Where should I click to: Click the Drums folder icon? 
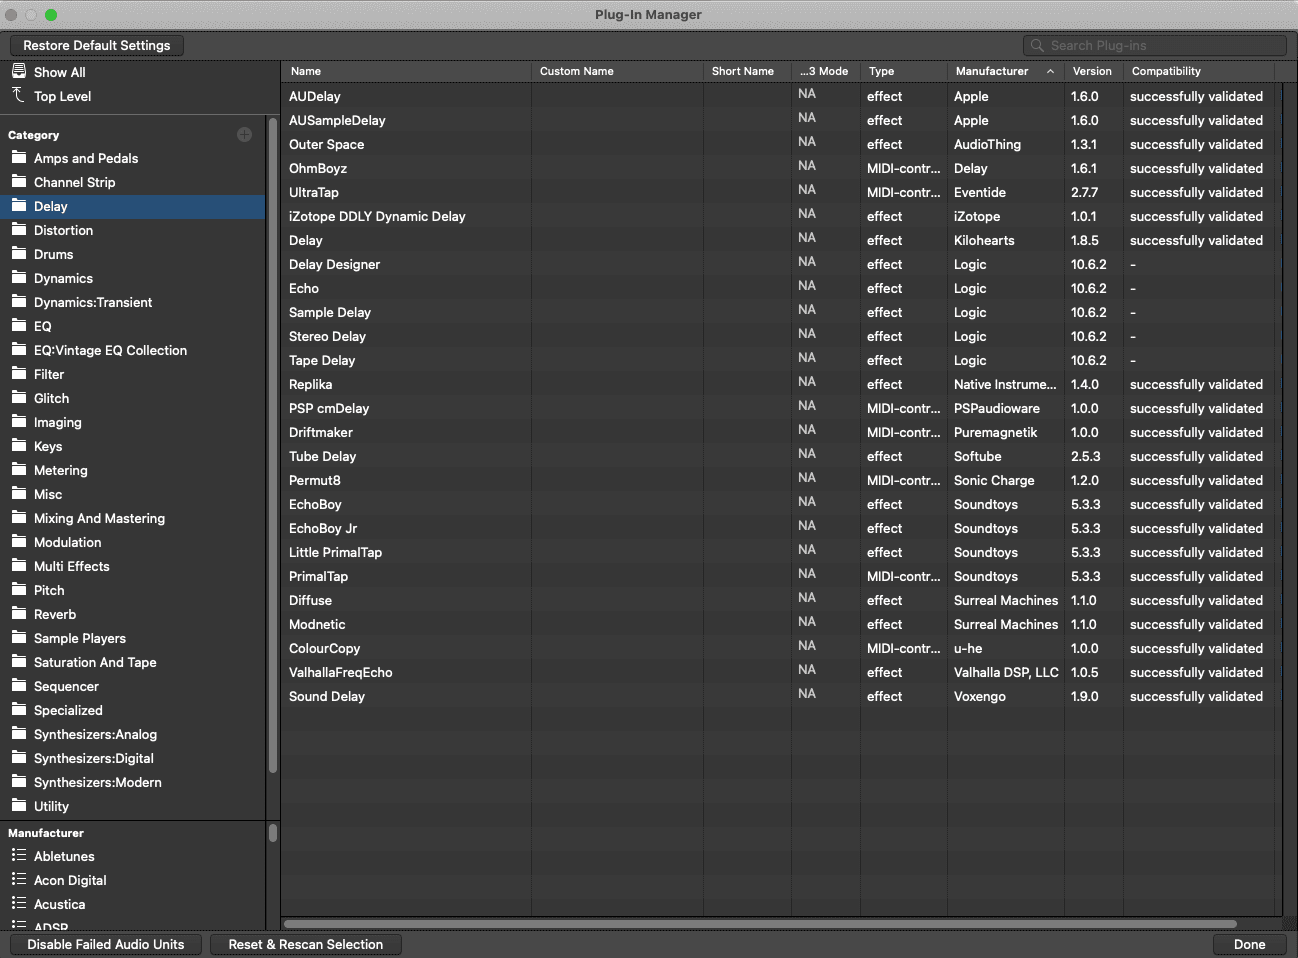pos(19,253)
